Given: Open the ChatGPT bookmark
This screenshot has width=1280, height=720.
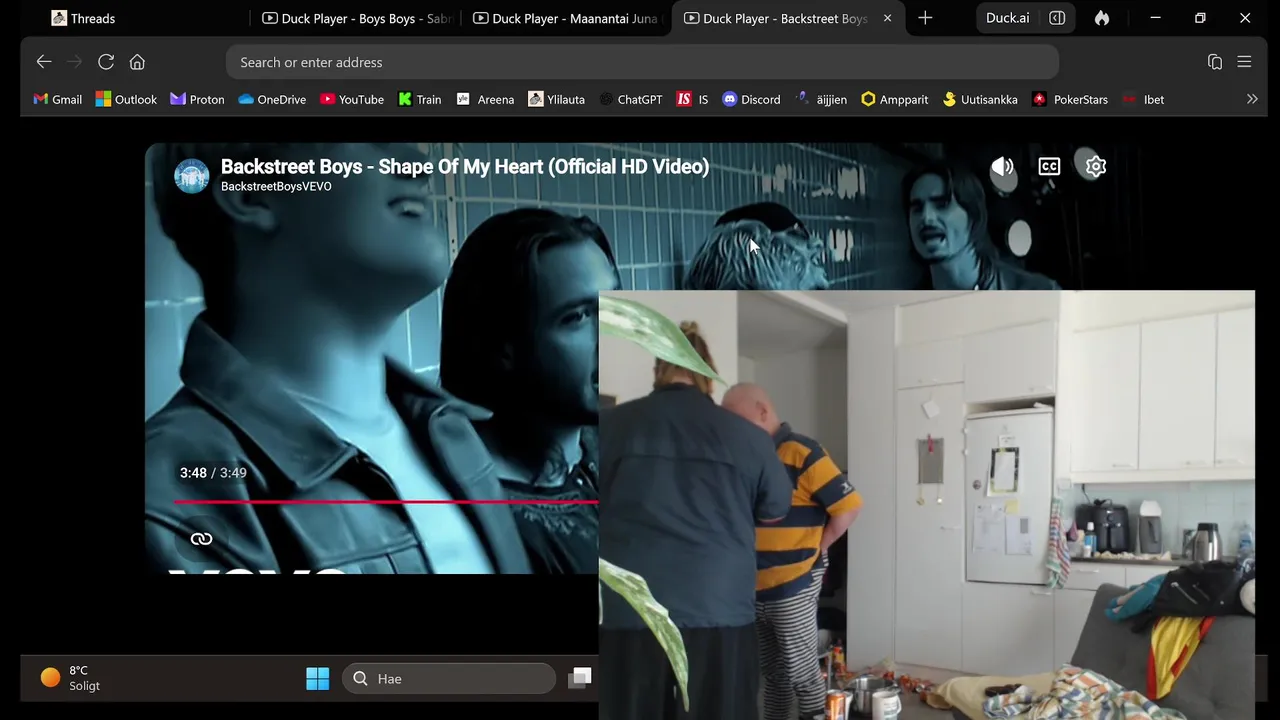Looking at the screenshot, I should tap(630, 99).
